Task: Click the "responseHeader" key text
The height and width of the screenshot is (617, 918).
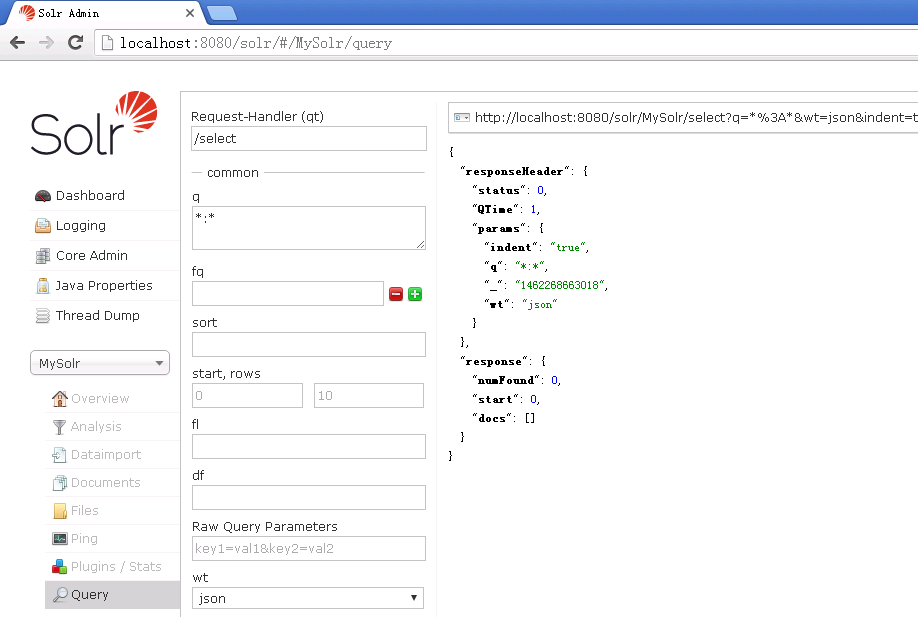Action: coord(515,172)
